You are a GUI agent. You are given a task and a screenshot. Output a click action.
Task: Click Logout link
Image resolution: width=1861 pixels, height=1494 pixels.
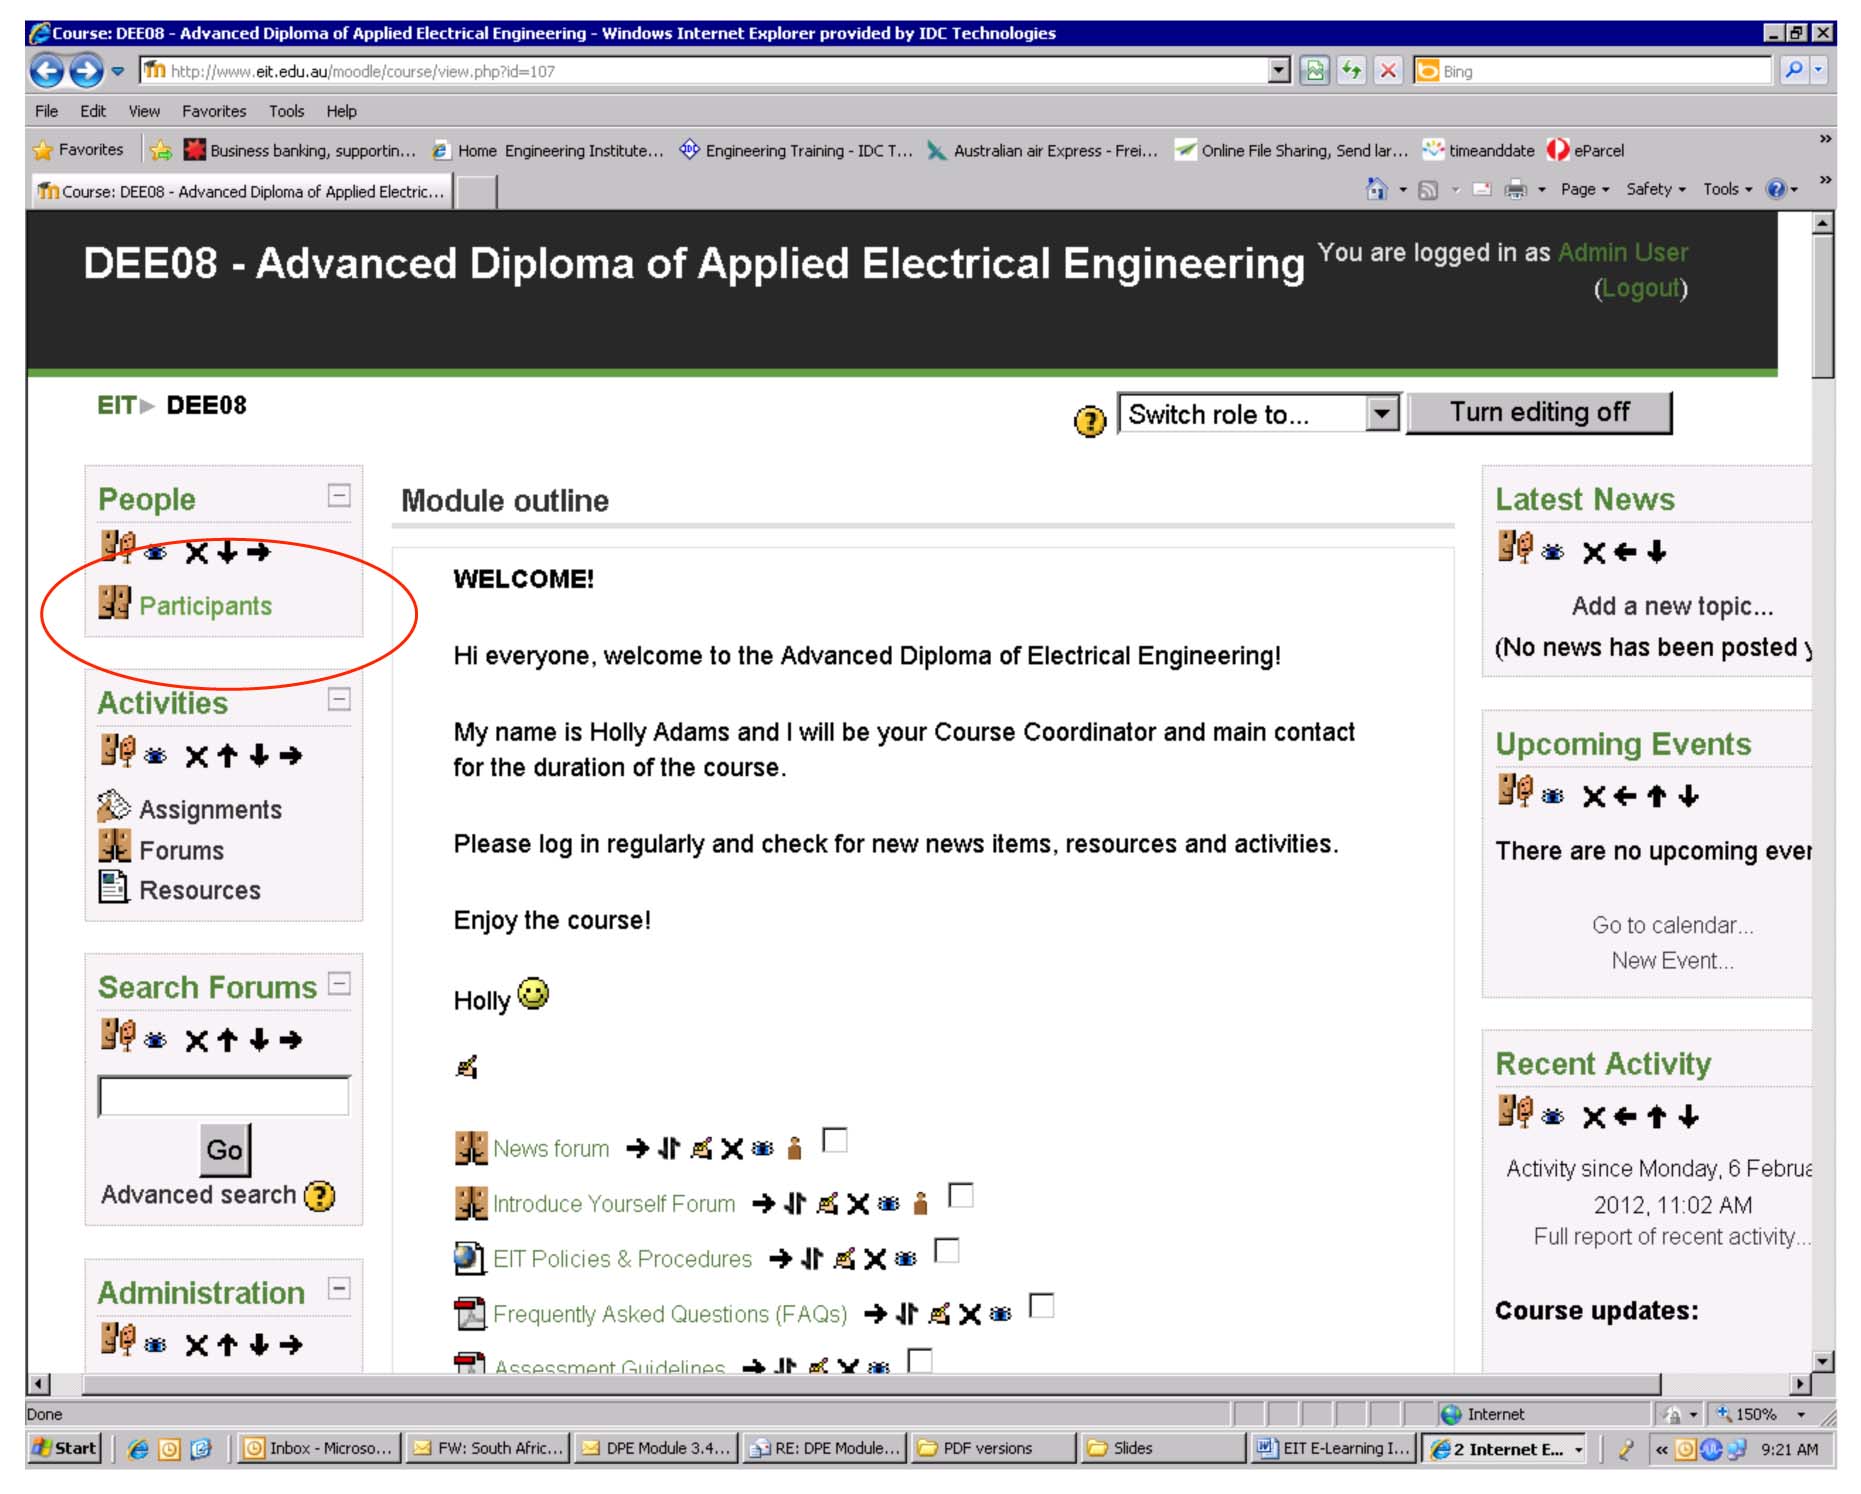click(x=1641, y=289)
